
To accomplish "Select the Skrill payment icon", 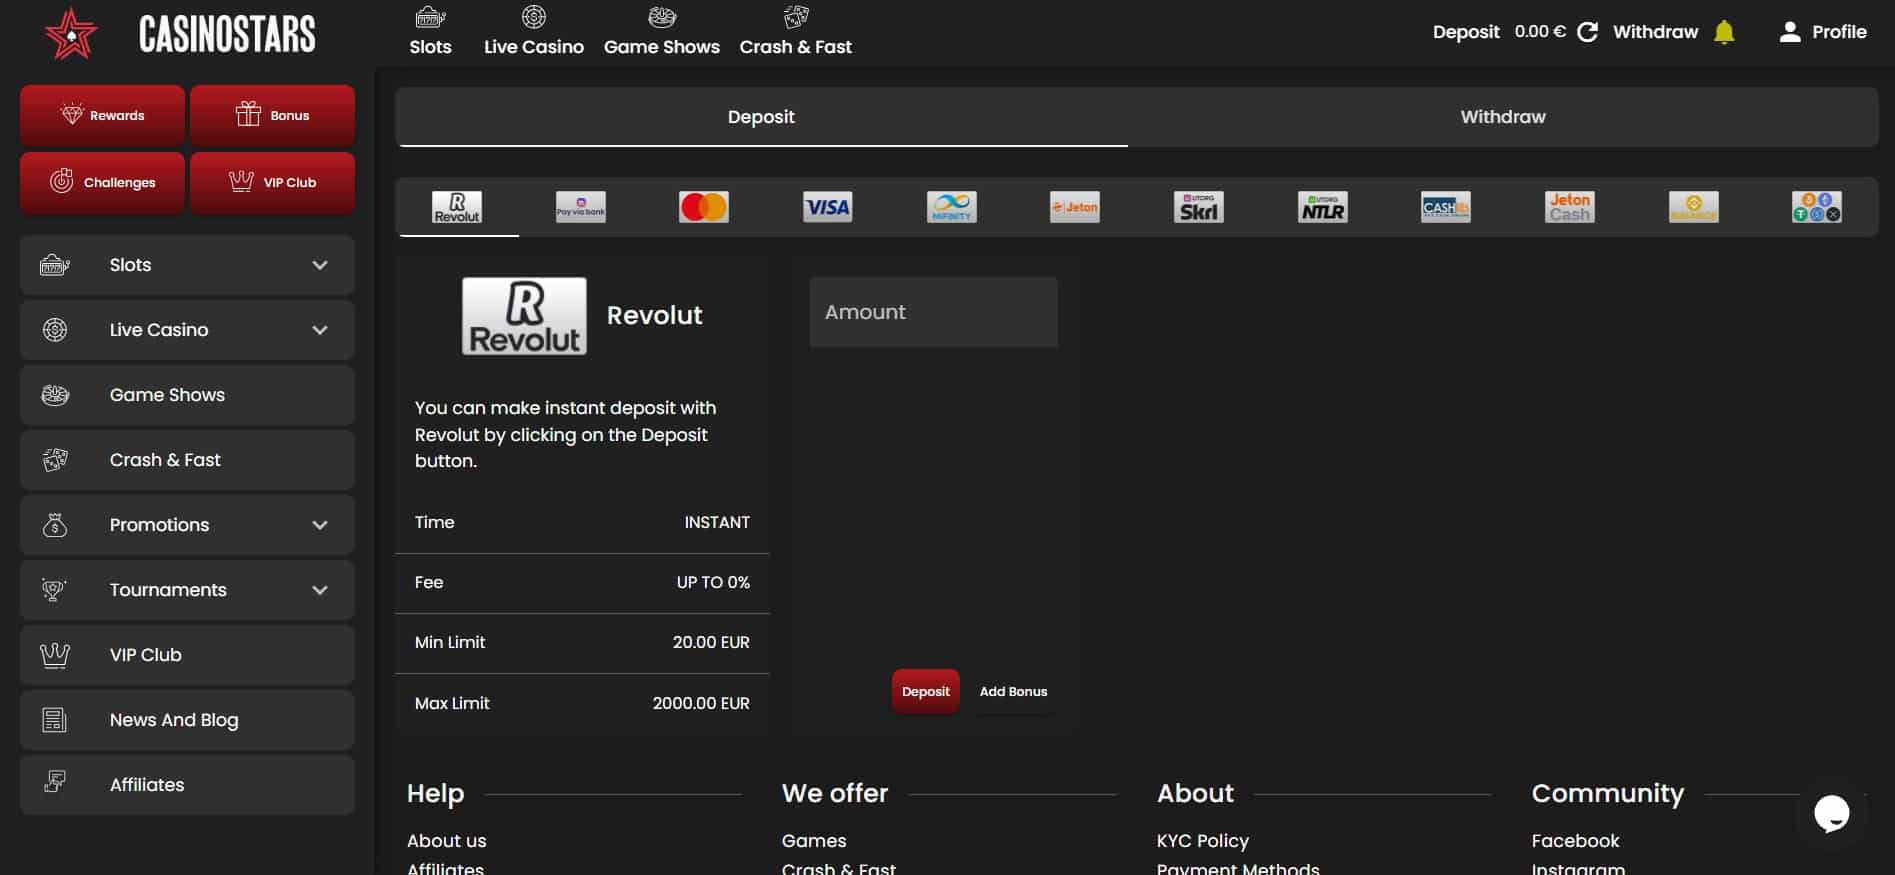I will tap(1198, 207).
